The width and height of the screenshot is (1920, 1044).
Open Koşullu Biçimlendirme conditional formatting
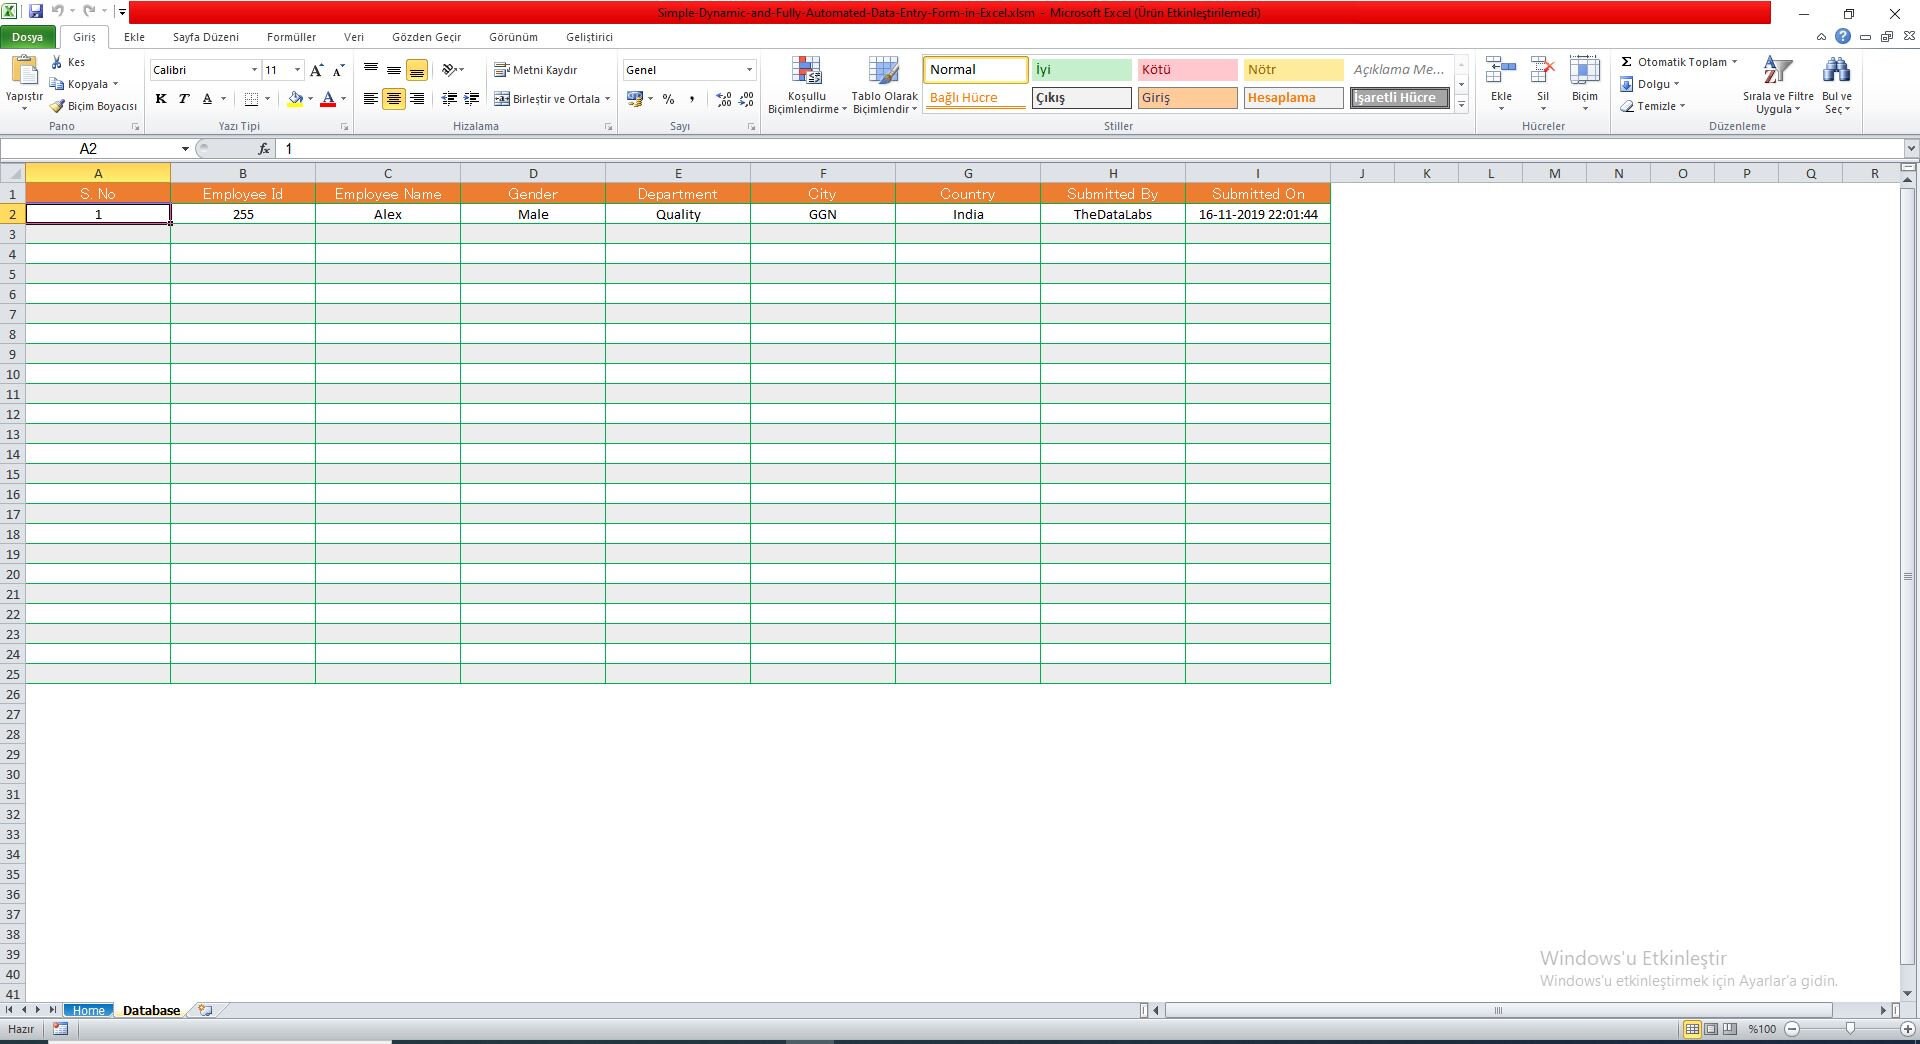807,85
